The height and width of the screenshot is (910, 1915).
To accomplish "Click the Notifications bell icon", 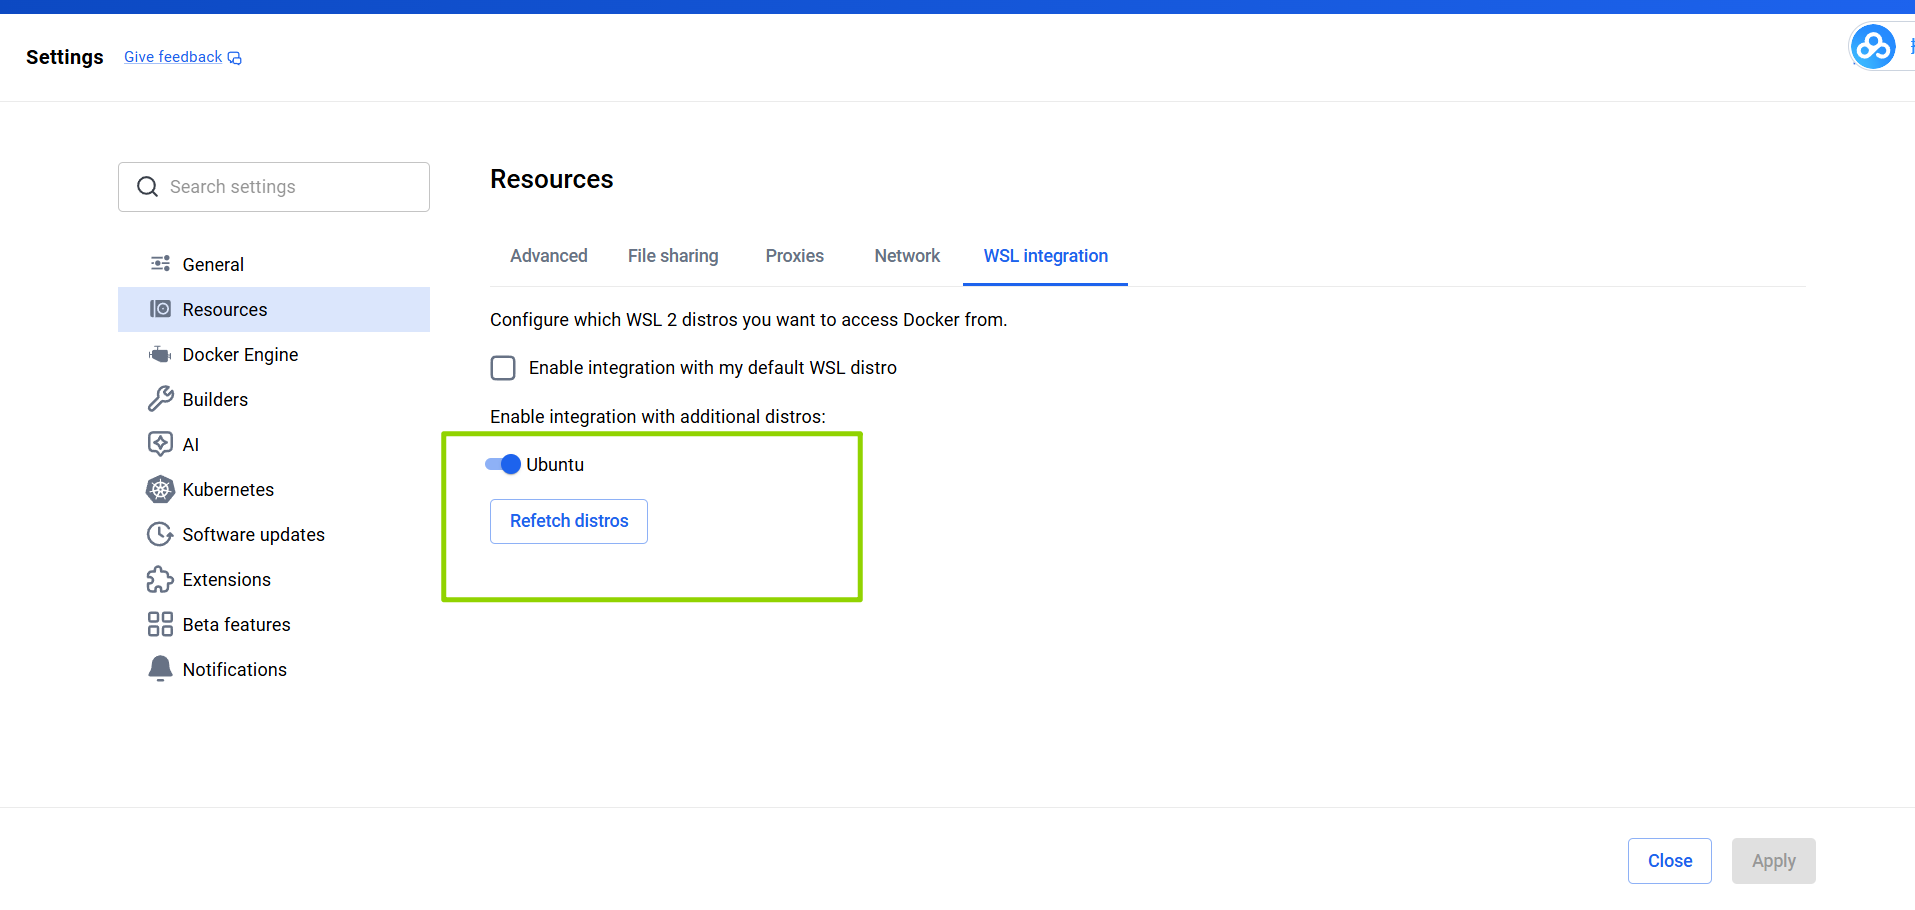I will click(x=160, y=669).
